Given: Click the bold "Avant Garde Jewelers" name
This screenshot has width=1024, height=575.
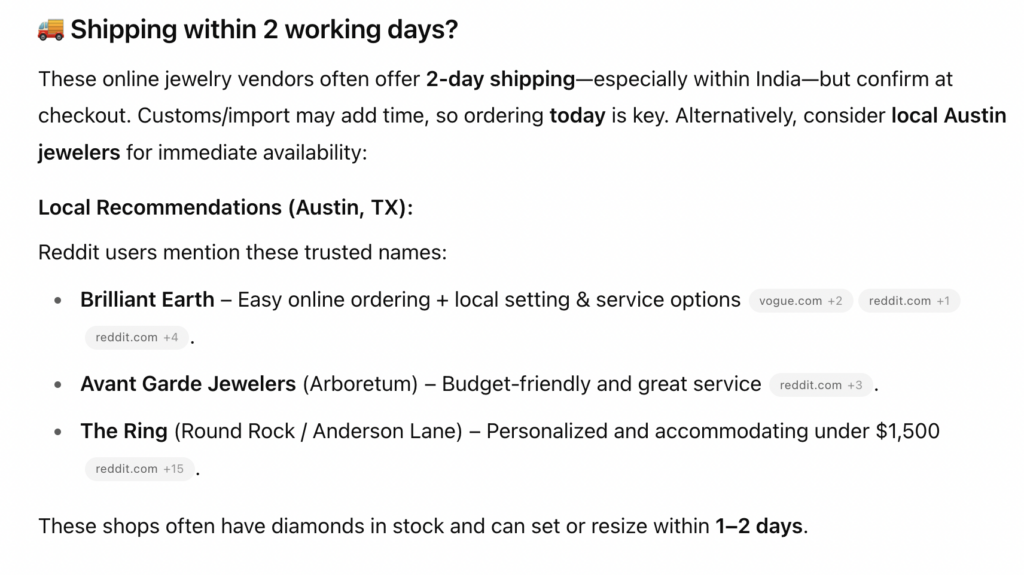Looking at the screenshot, I should tap(188, 384).
